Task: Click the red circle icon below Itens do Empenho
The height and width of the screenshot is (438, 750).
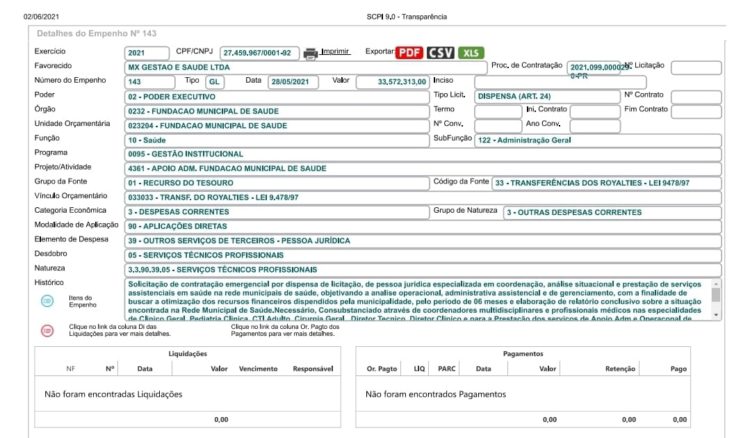Action: 47,330
